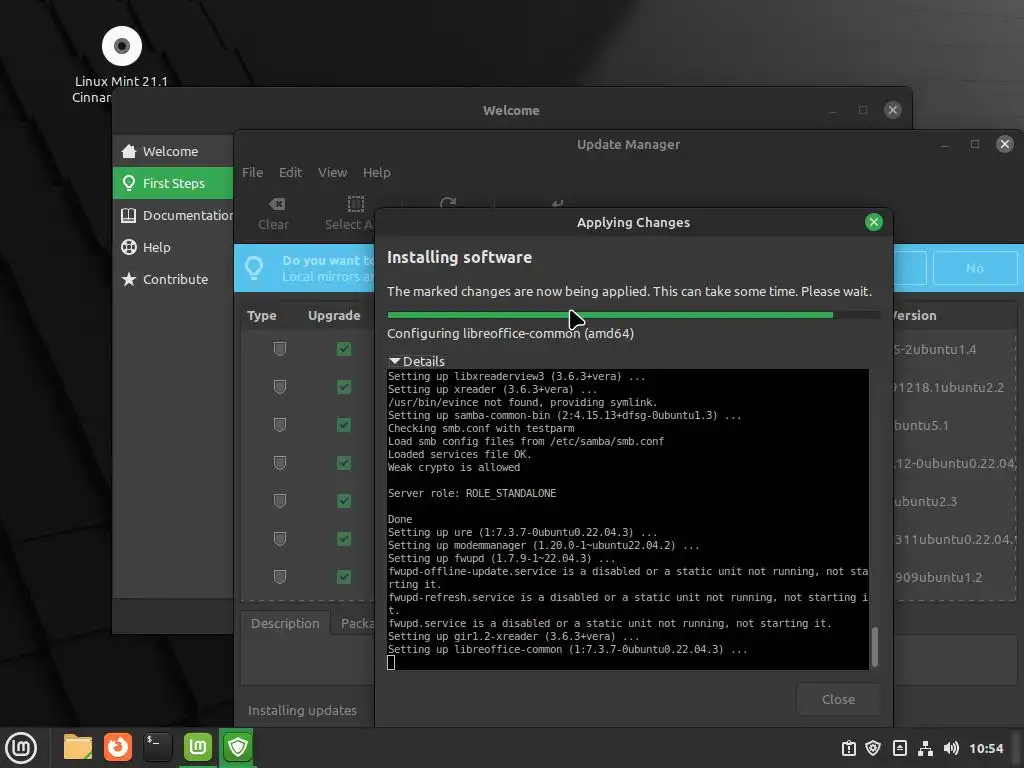The height and width of the screenshot is (768, 1024).
Task: Click the 'Configuring libreoffice-common (amd64)' status text
Action: click(510, 334)
